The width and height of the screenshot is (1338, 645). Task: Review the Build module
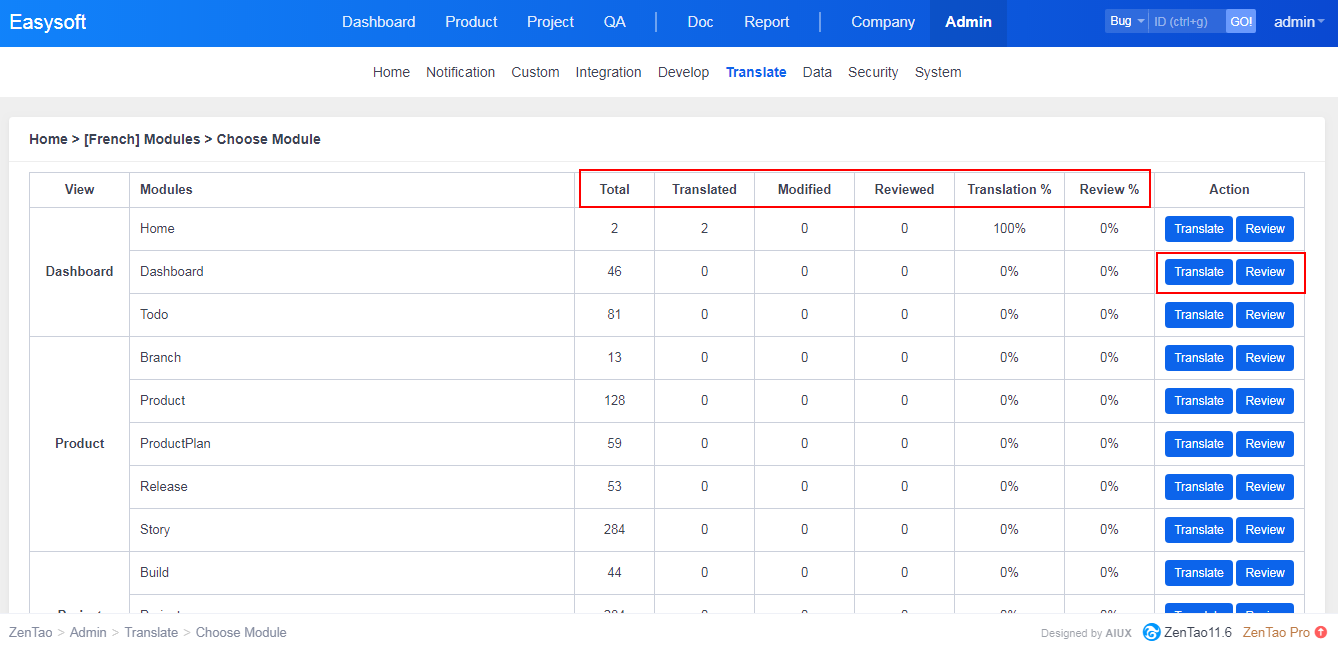(1264, 573)
